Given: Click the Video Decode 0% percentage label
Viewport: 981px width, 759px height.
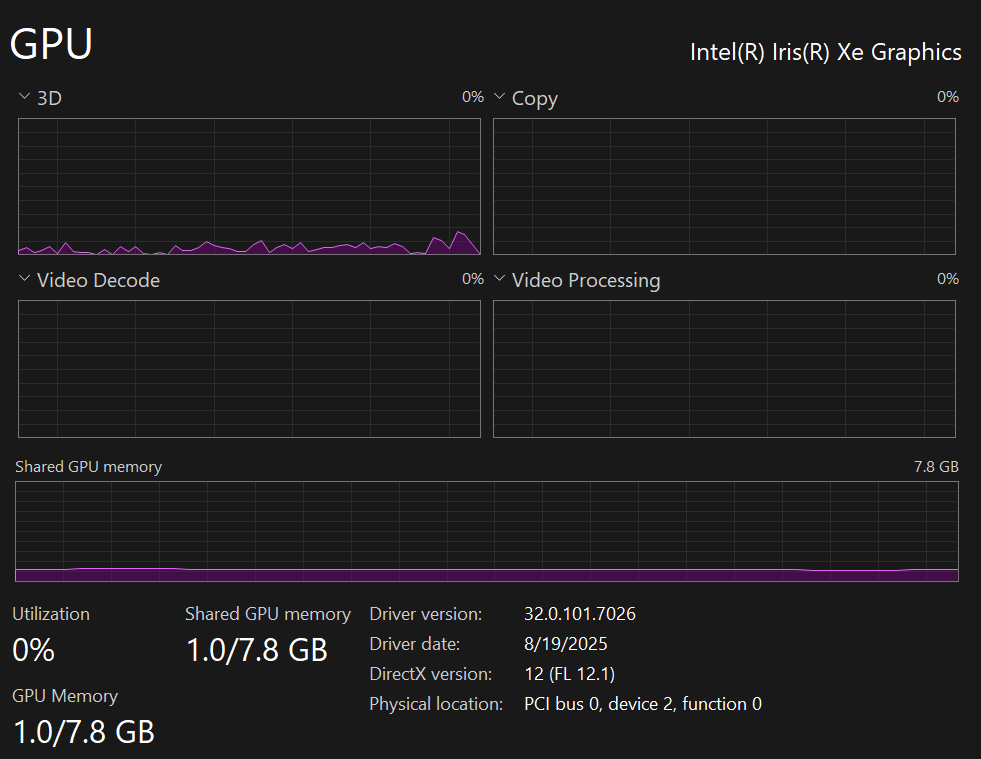Looking at the screenshot, I should click(x=472, y=279).
